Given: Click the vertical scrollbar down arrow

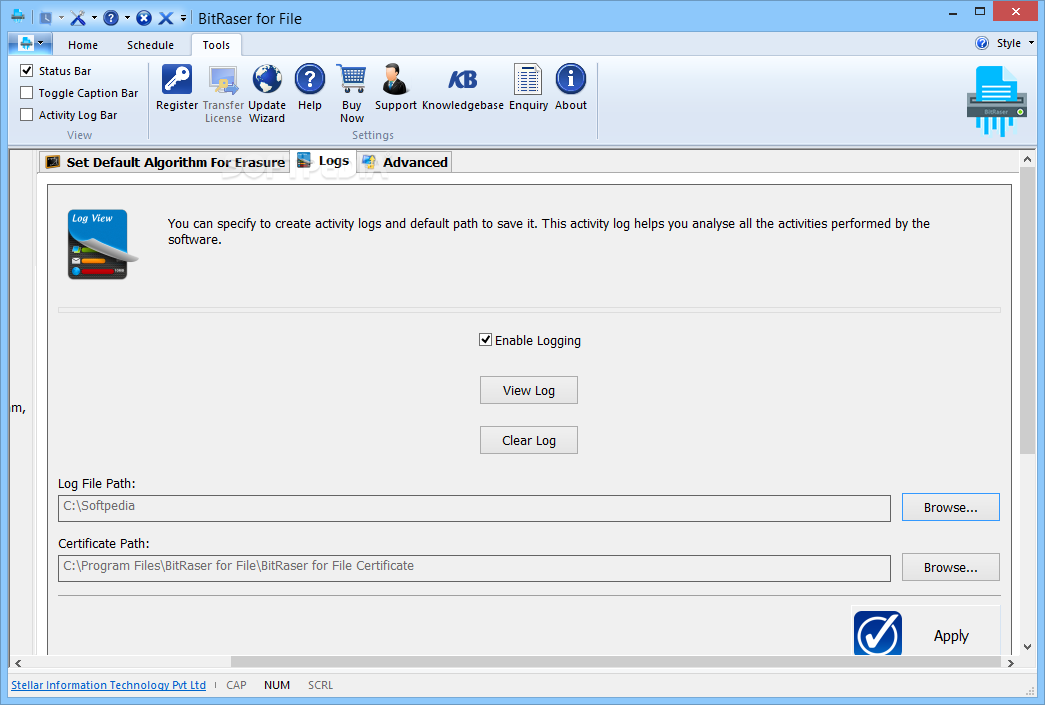Looking at the screenshot, I should (x=1027, y=646).
